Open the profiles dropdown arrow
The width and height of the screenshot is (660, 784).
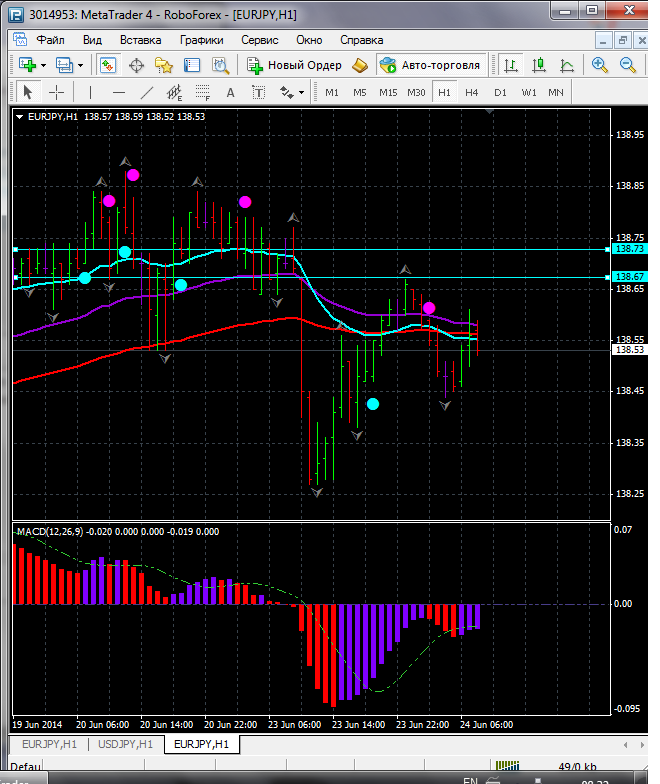(x=81, y=65)
